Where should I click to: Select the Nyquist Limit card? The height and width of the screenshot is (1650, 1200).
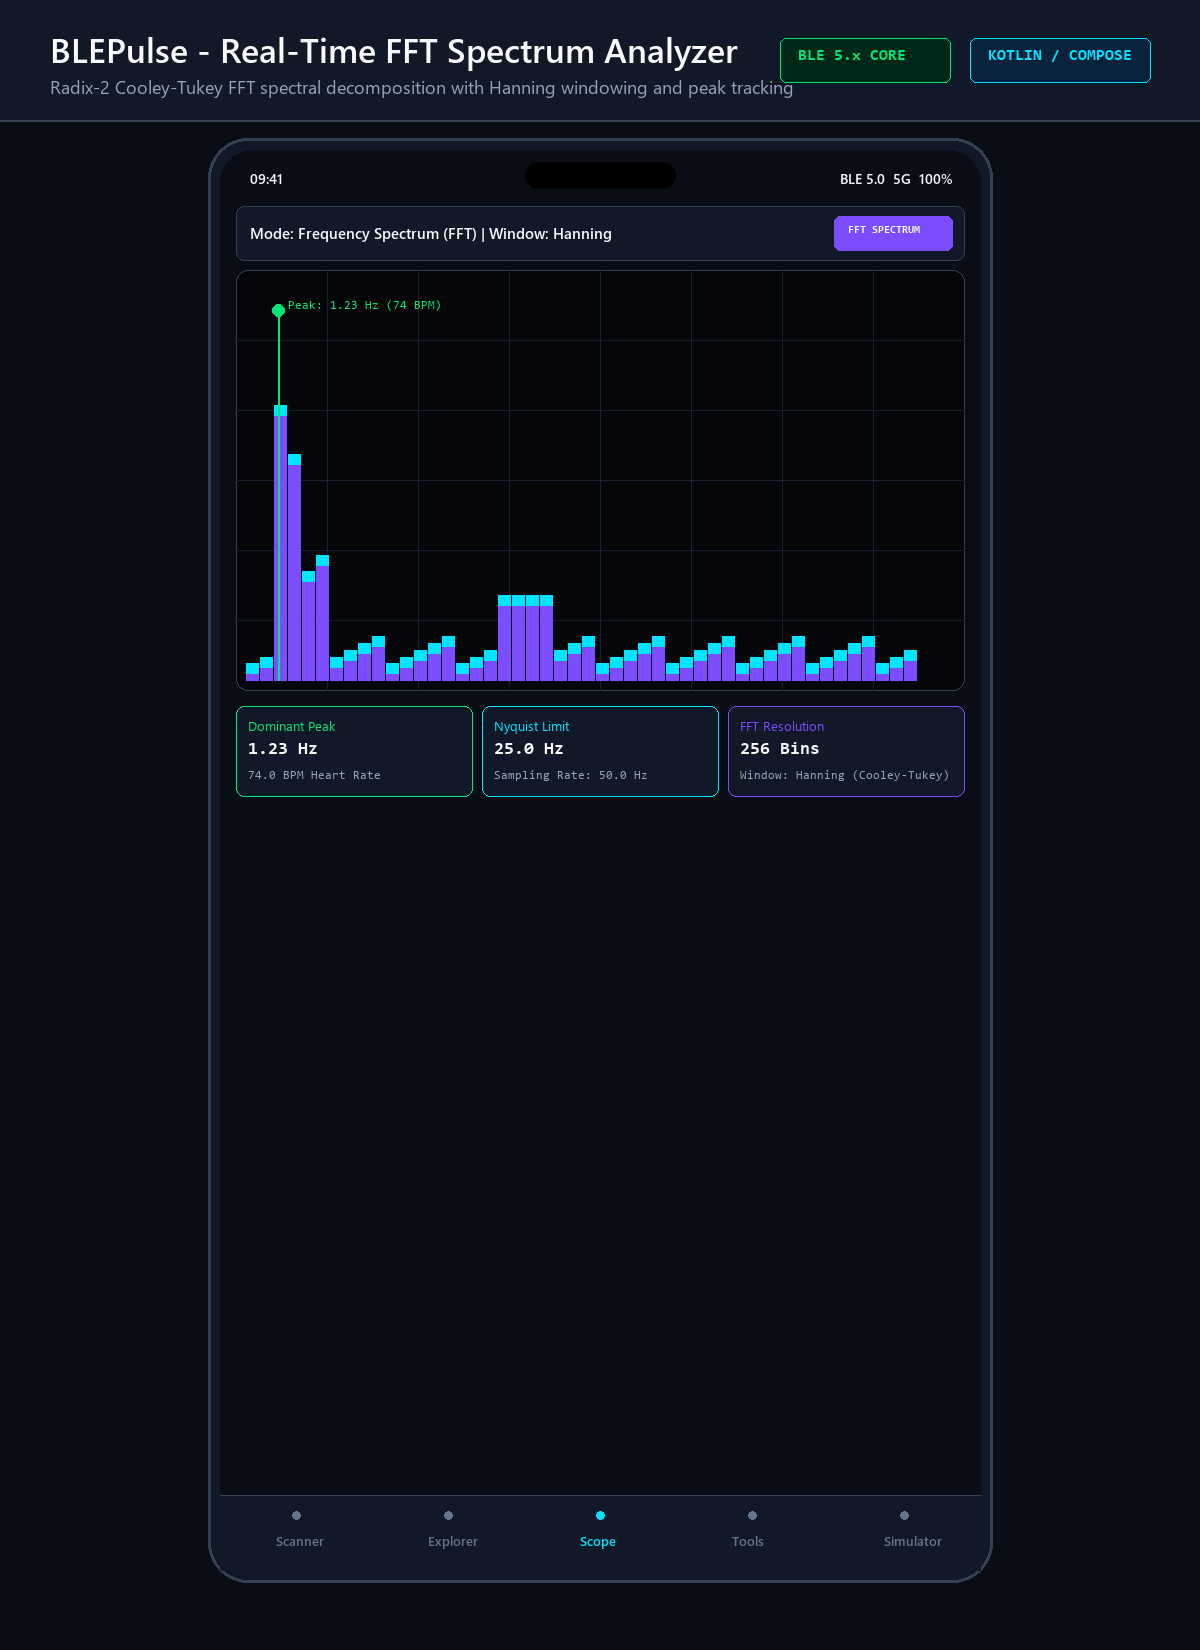(x=600, y=751)
